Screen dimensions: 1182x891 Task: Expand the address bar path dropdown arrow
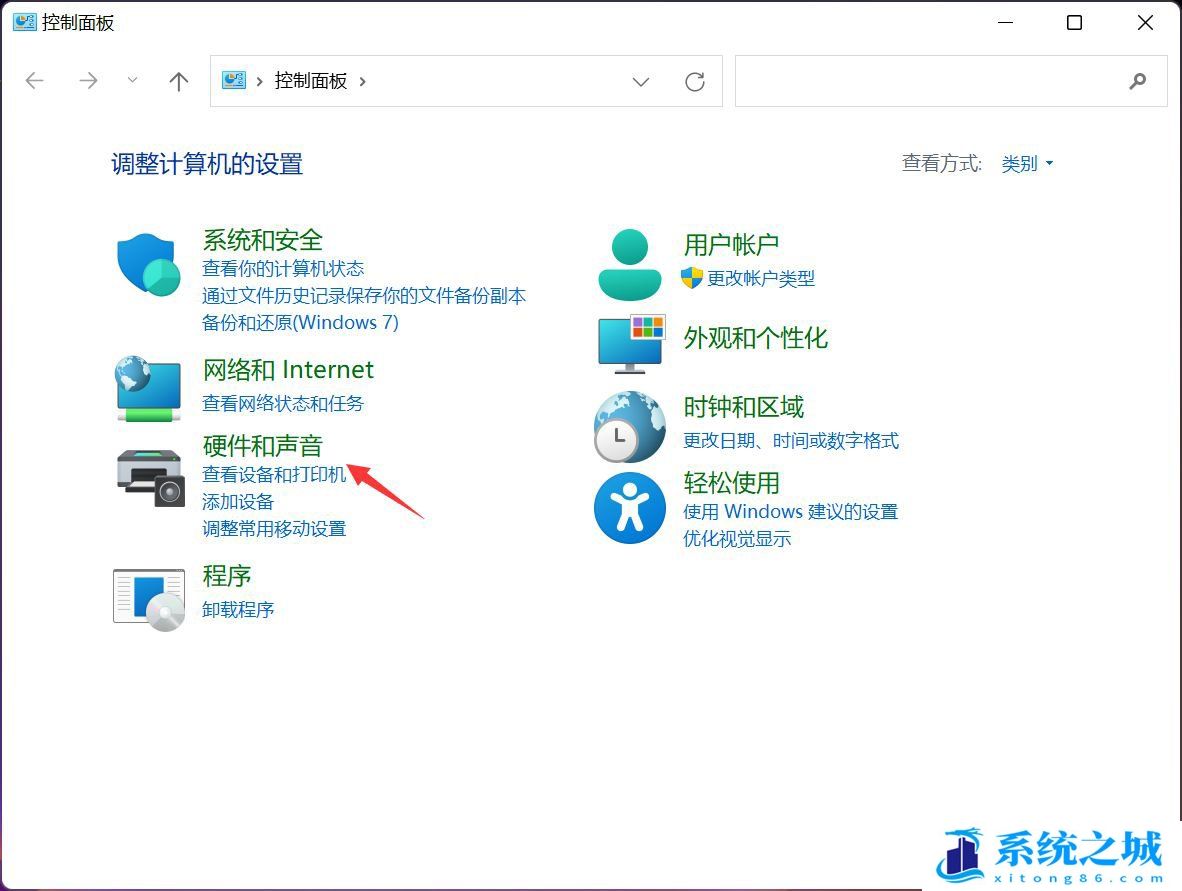click(x=640, y=82)
